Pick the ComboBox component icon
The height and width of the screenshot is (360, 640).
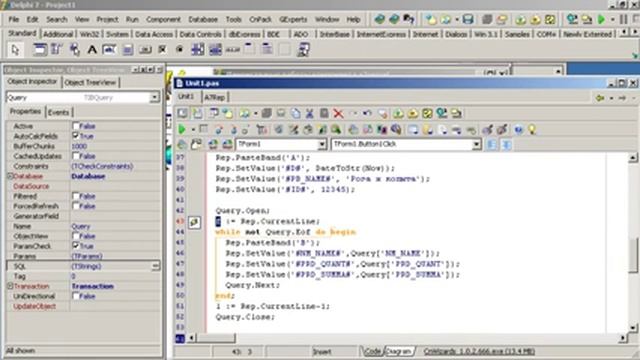(215, 49)
